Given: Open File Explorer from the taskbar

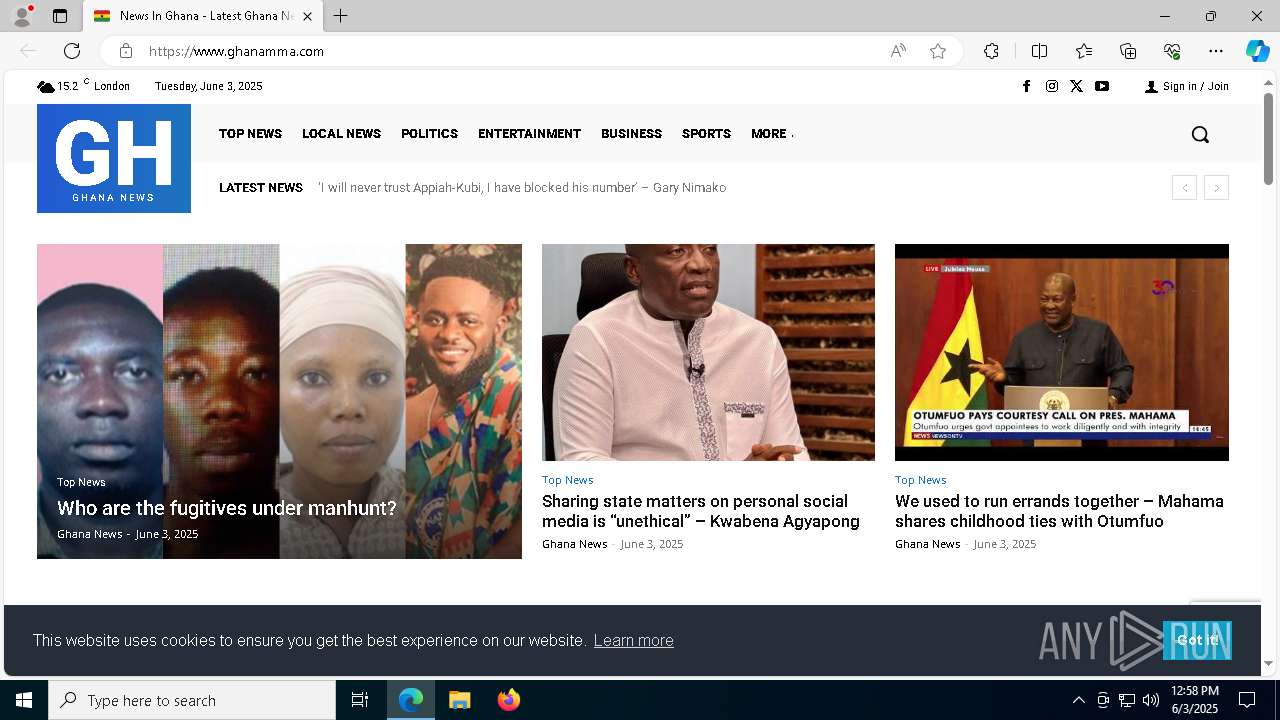Looking at the screenshot, I should point(460,700).
